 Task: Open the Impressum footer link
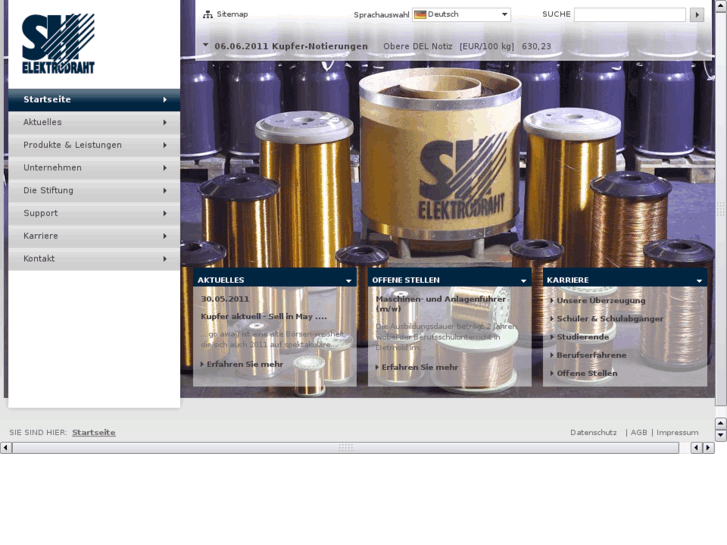[677, 433]
